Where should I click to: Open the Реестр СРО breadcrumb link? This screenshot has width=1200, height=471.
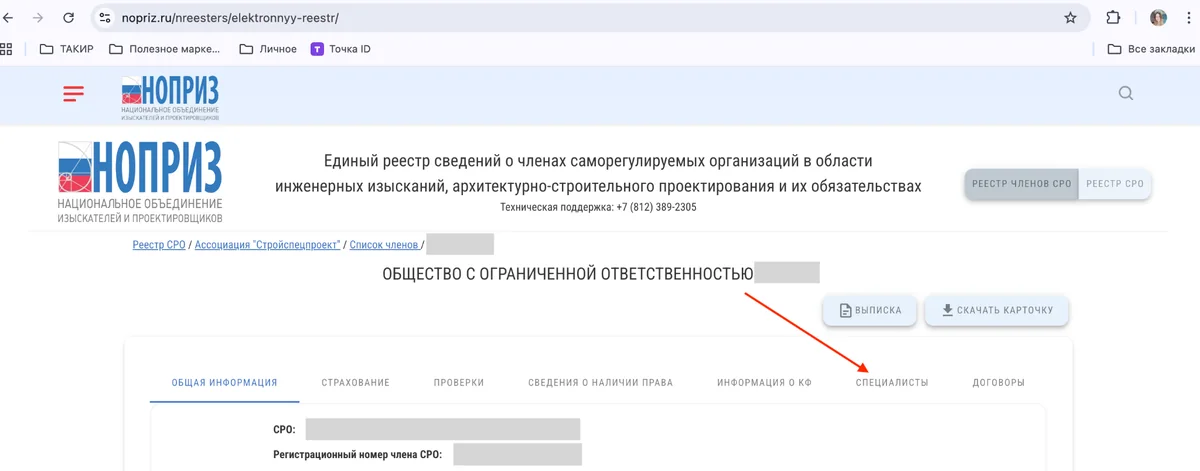159,245
